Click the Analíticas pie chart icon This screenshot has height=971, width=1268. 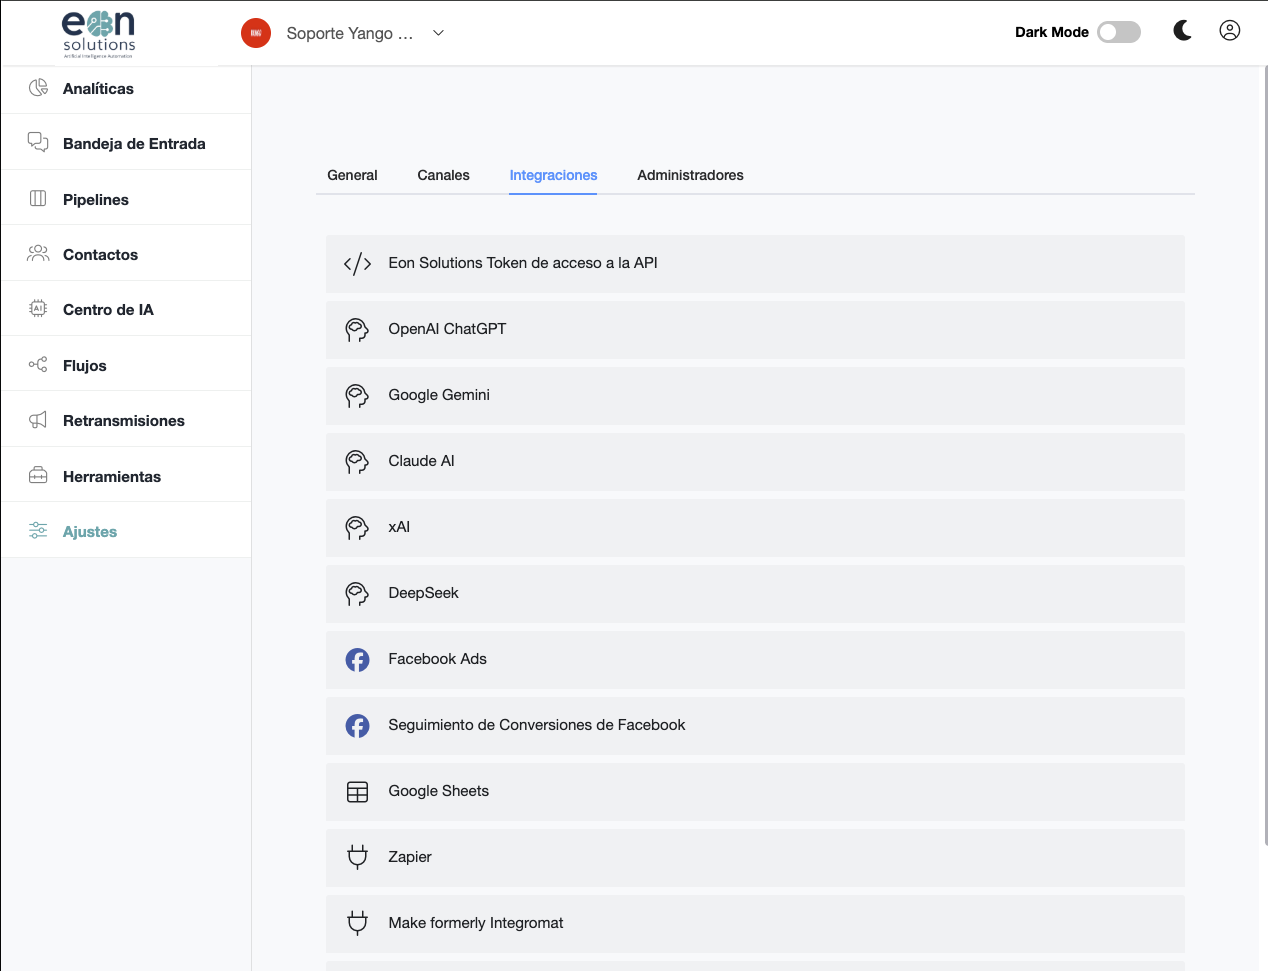click(x=38, y=88)
